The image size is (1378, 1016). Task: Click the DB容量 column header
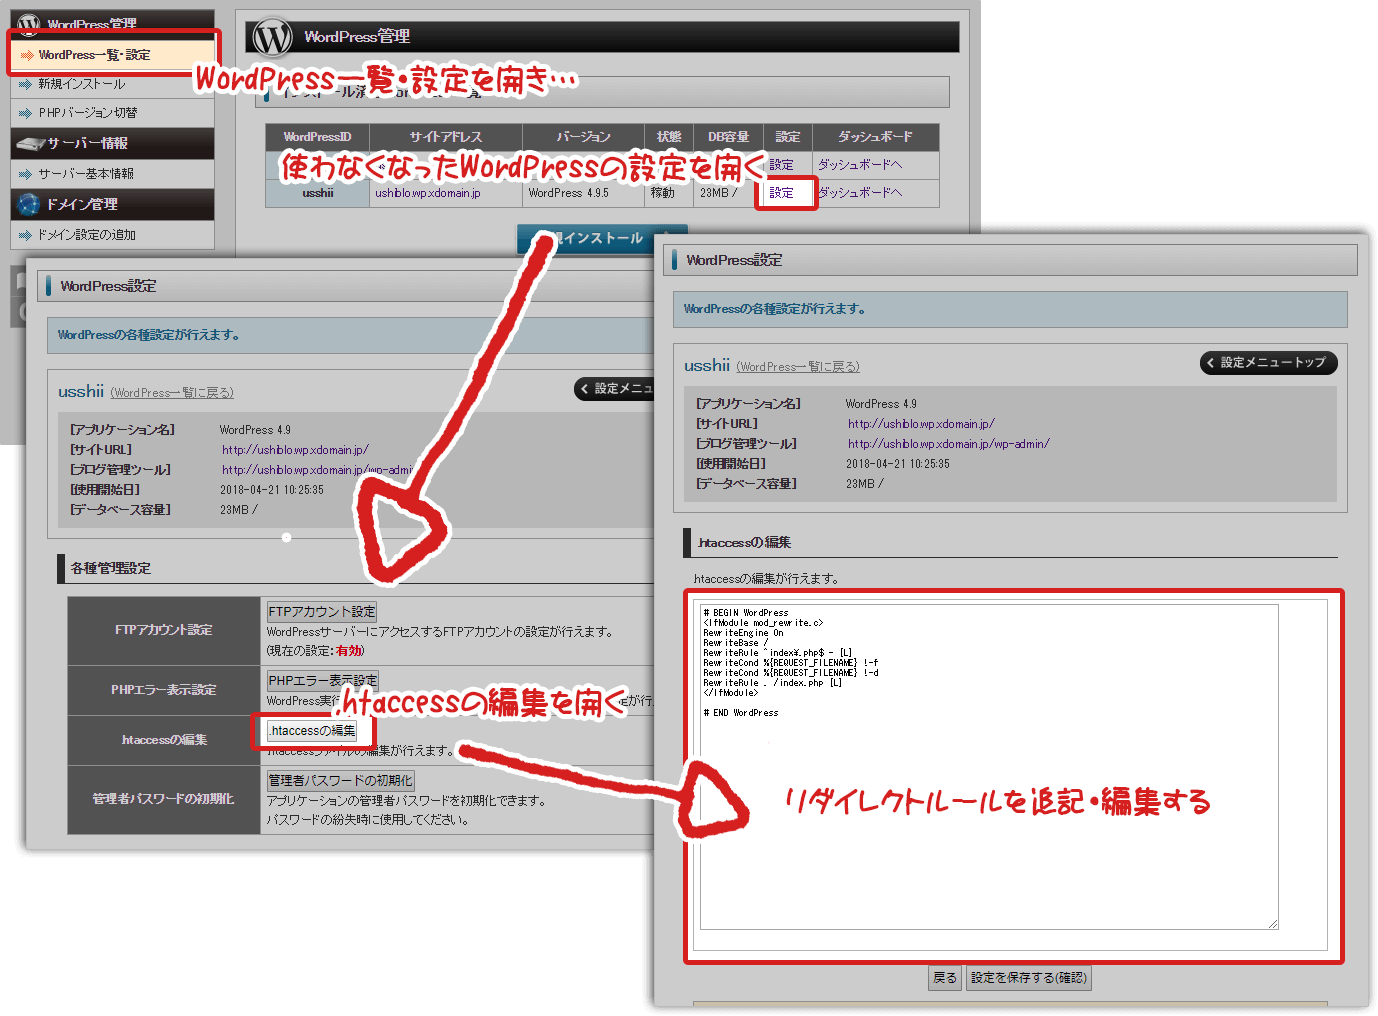tap(729, 137)
